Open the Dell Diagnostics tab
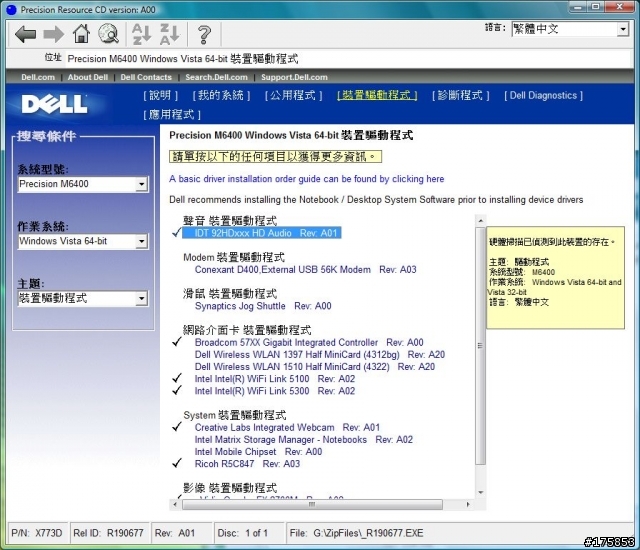This screenshot has height=550, width=640. pos(543,95)
